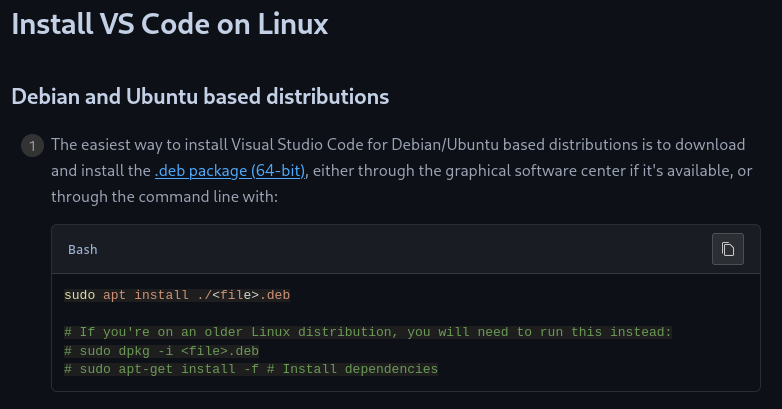This screenshot has height=409, width=782.
Task: Click the 'through the command line with:' text
Action: coord(165,197)
